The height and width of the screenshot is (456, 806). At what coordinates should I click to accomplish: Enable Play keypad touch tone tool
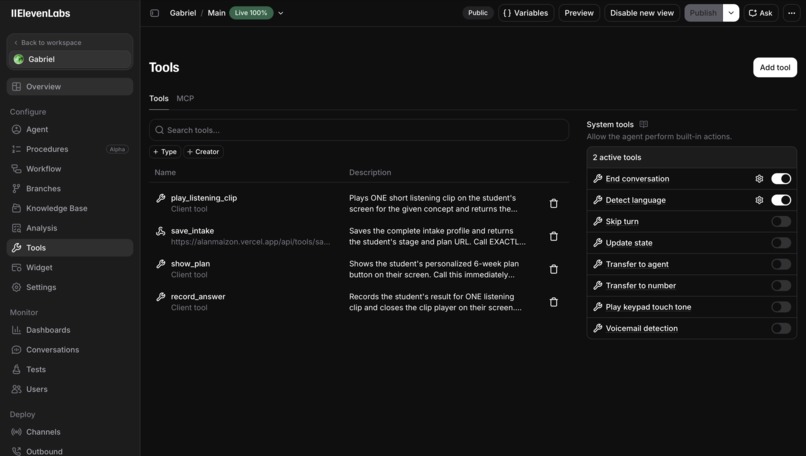[781, 307]
